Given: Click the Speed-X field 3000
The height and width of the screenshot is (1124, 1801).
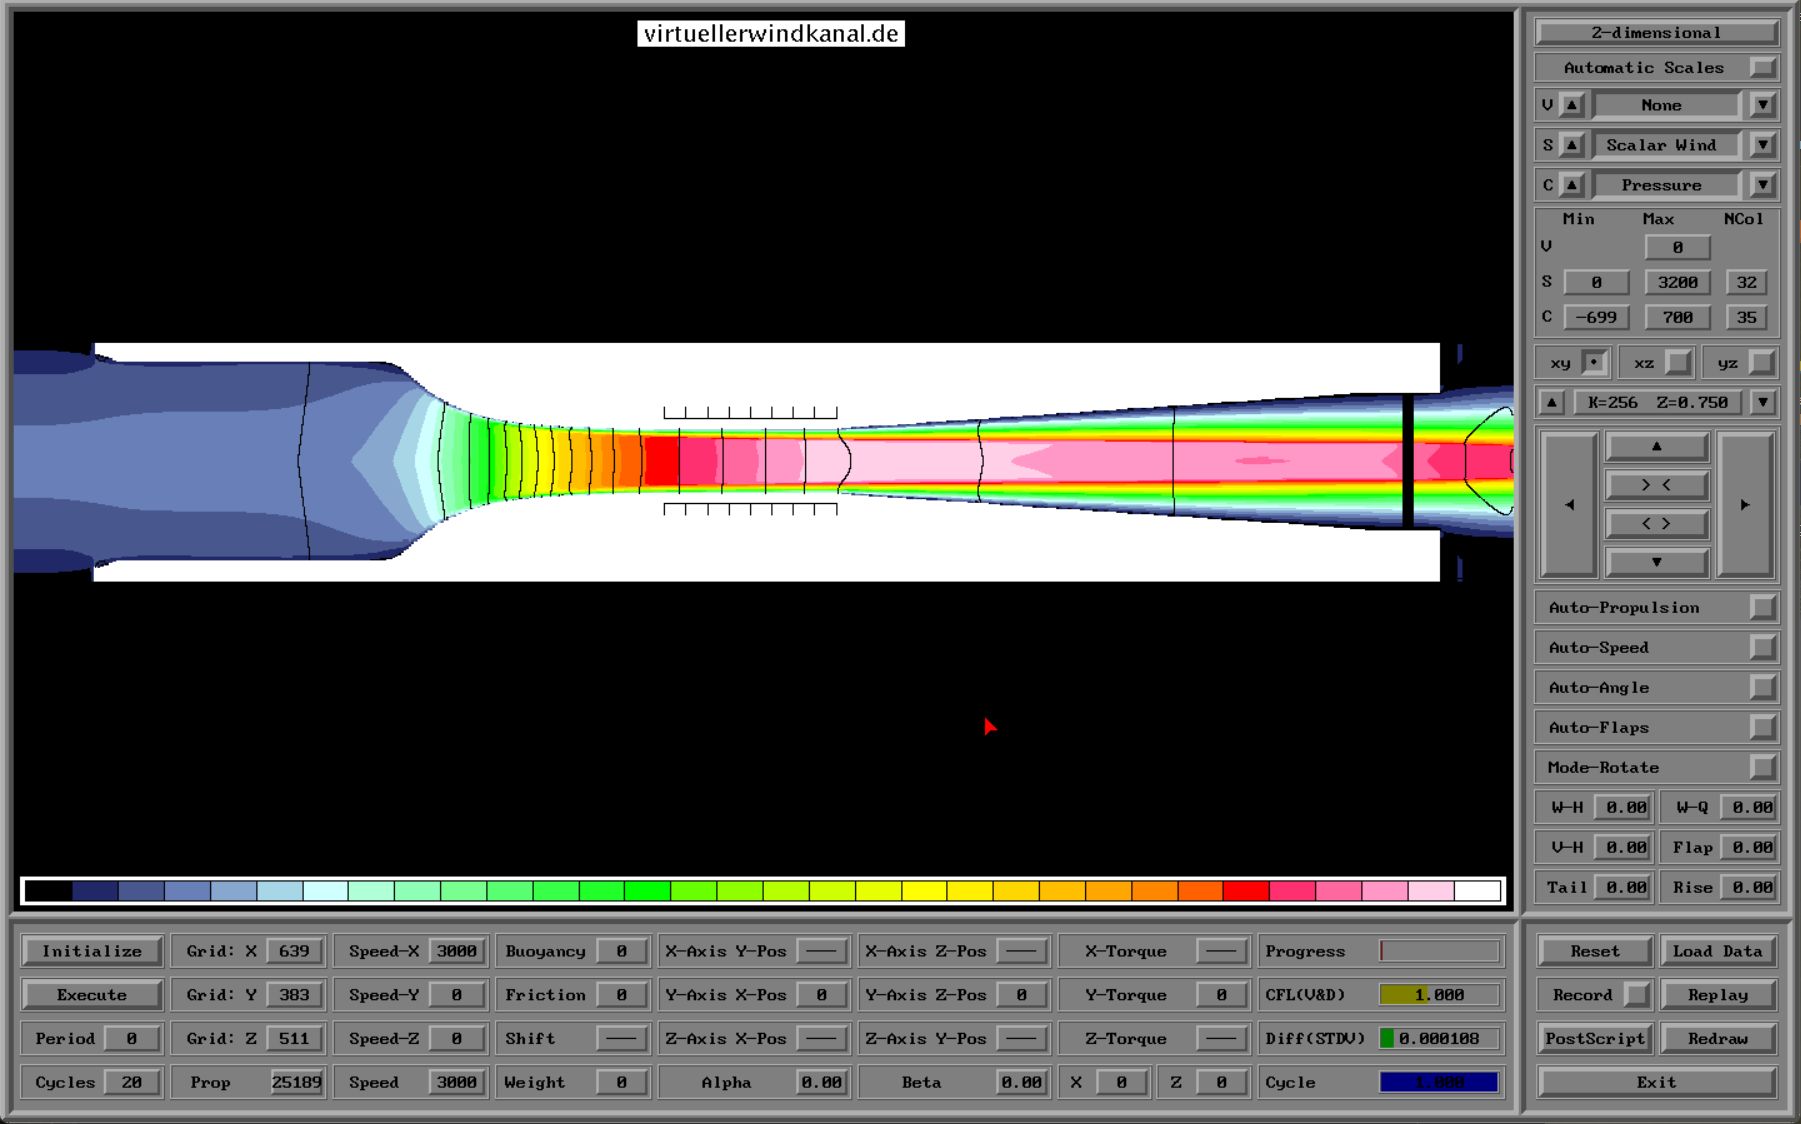Looking at the screenshot, I should [456, 951].
